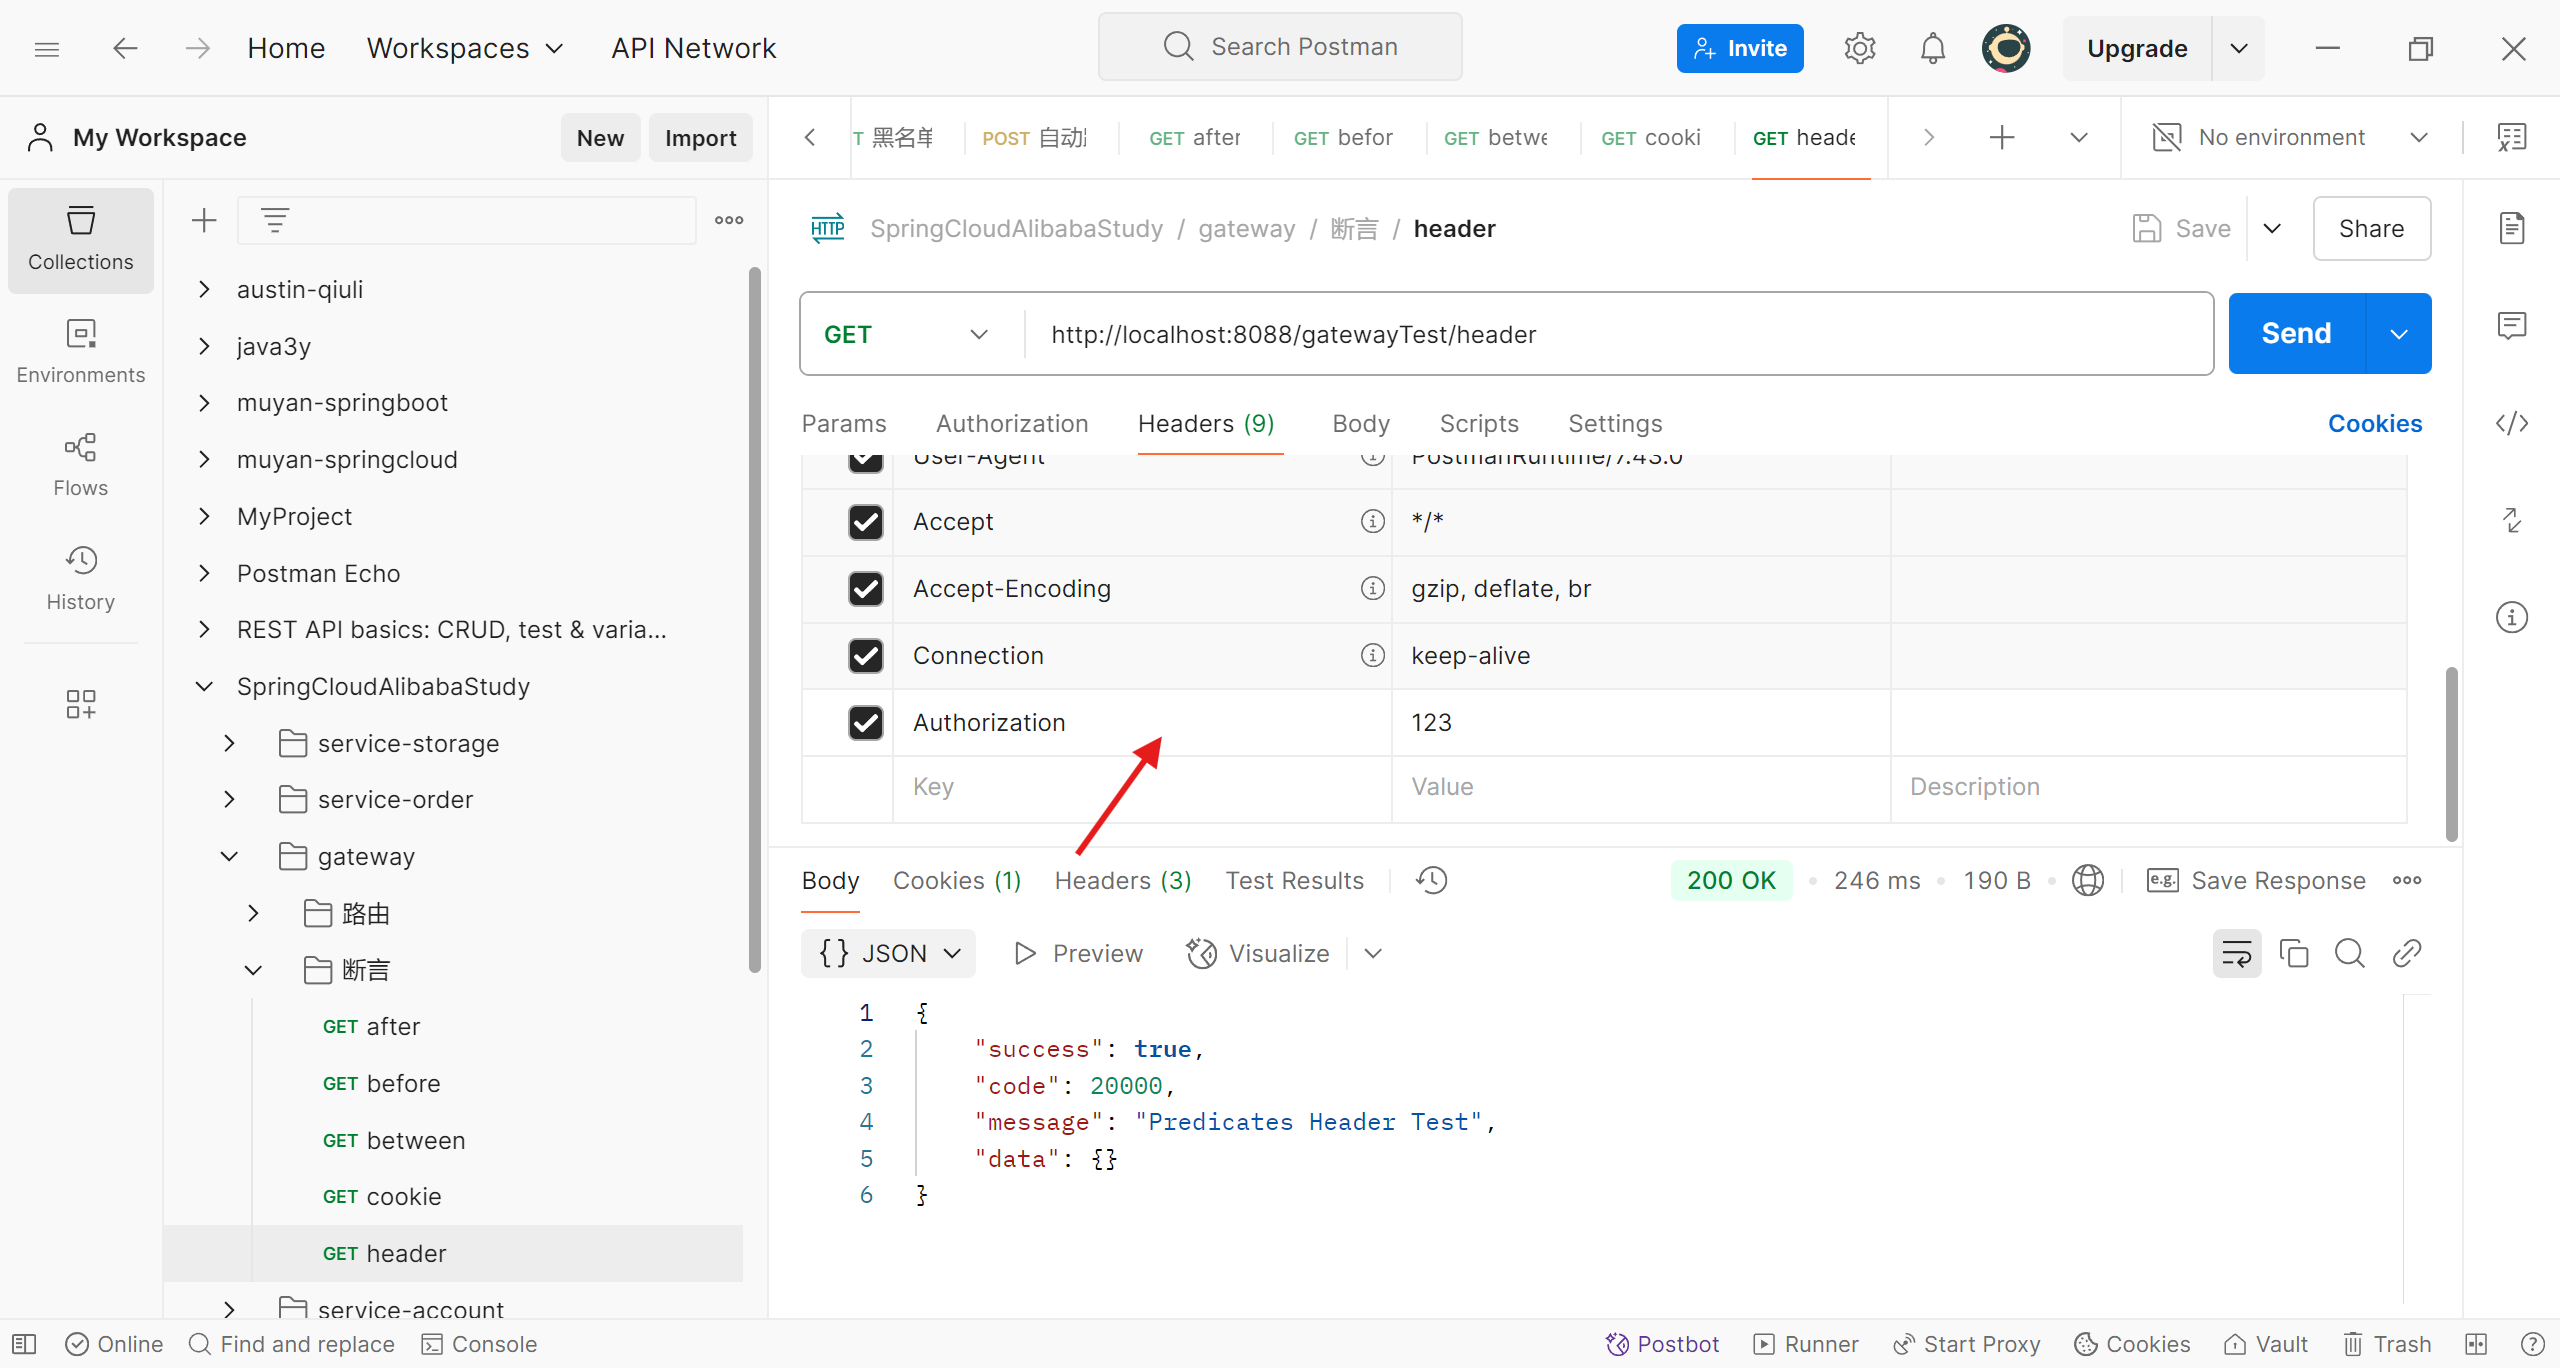2560x1368 pixels.
Task: Switch to the request Body tab
Action: (x=1360, y=423)
